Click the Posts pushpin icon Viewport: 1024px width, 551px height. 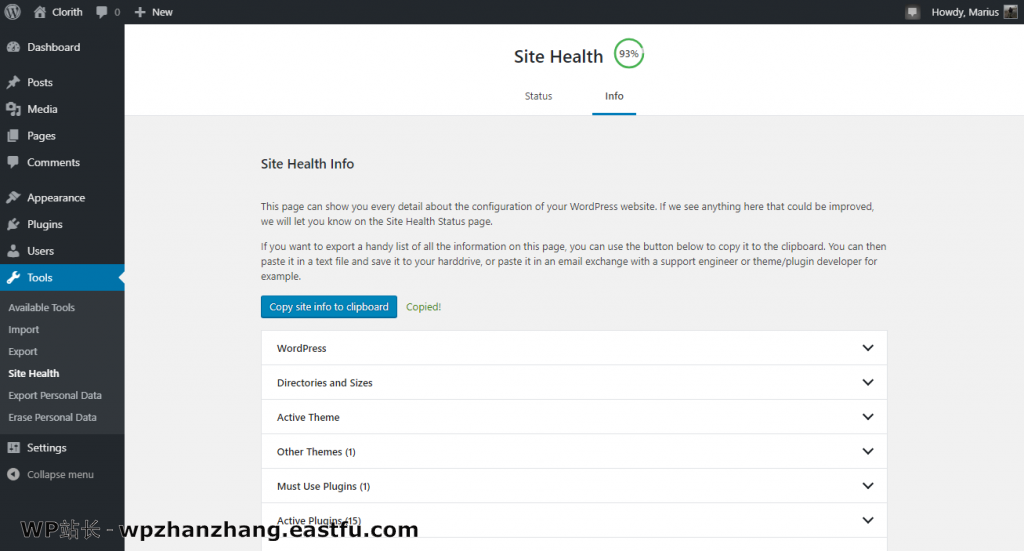(x=13, y=82)
